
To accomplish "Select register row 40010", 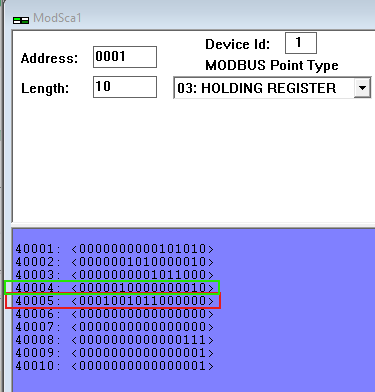I will pos(114,366).
